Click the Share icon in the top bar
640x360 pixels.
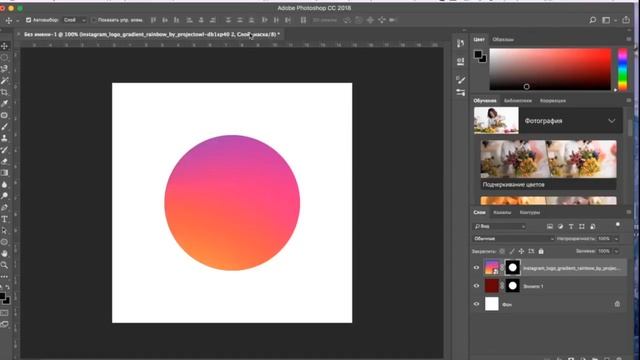pyautogui.click(x=626, y=20)
